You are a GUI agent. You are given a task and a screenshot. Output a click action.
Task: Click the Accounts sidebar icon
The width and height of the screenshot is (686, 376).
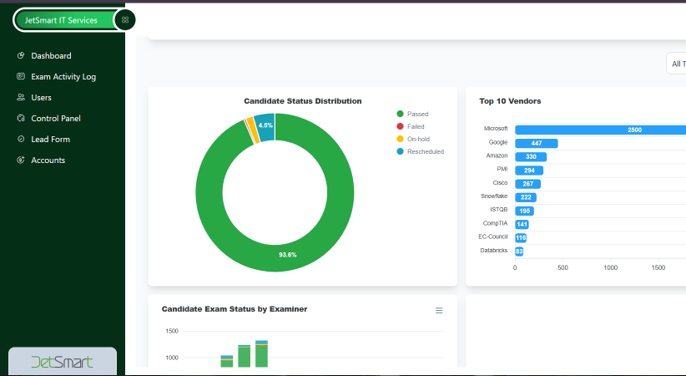pos(21,160)
